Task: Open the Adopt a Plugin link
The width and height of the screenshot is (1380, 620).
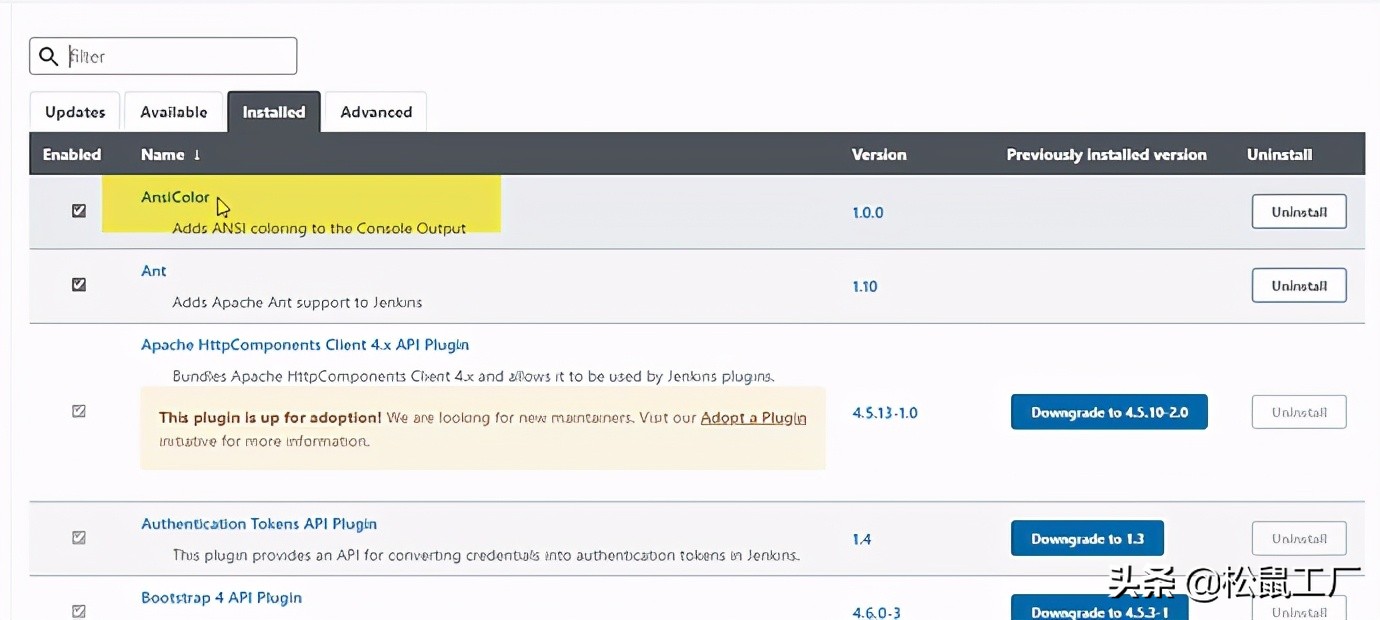Action: (x=753, y=417)
